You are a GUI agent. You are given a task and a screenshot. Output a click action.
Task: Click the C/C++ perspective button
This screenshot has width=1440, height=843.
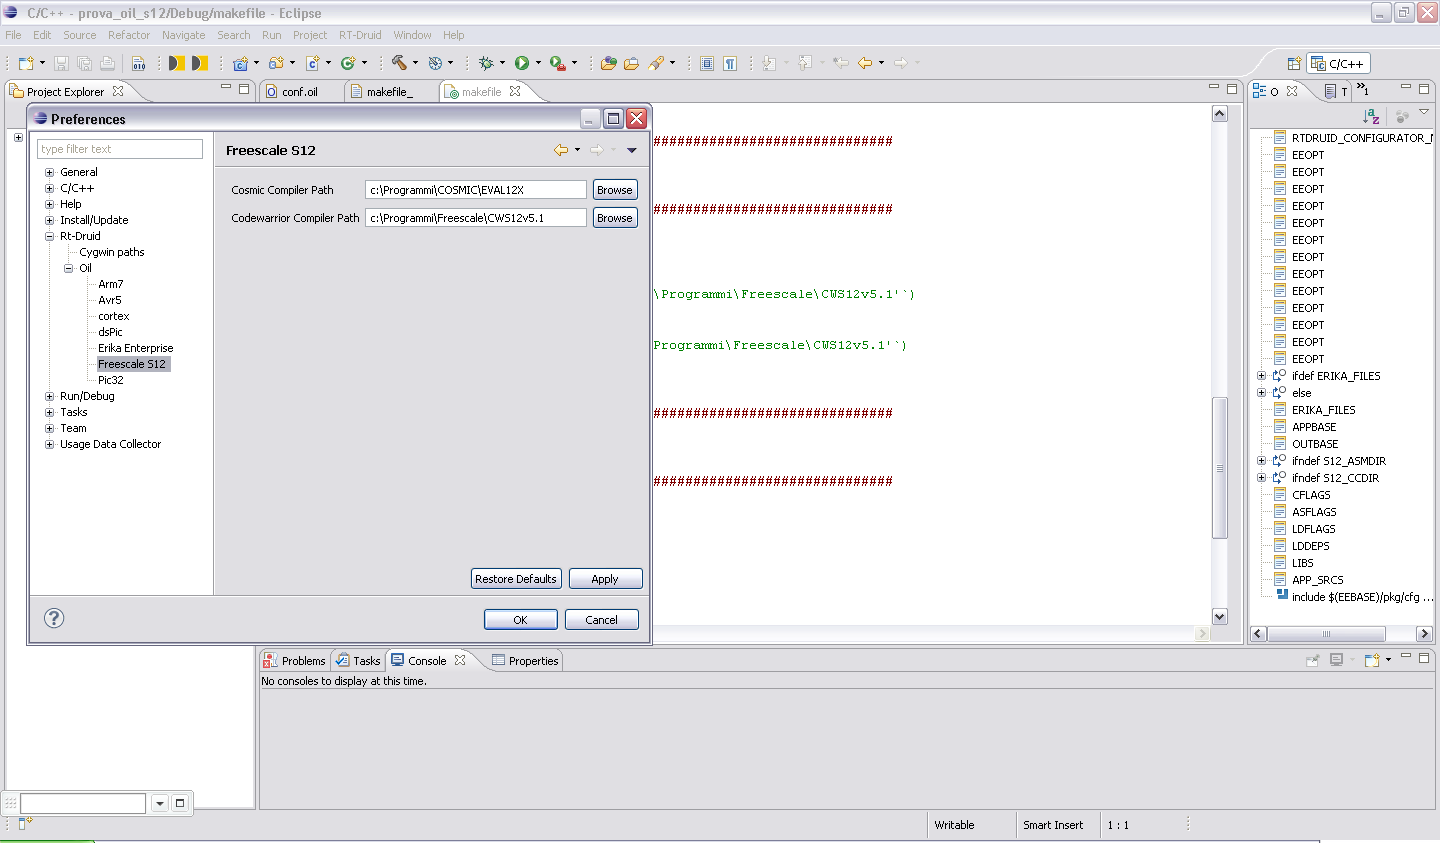[1338, 63]
